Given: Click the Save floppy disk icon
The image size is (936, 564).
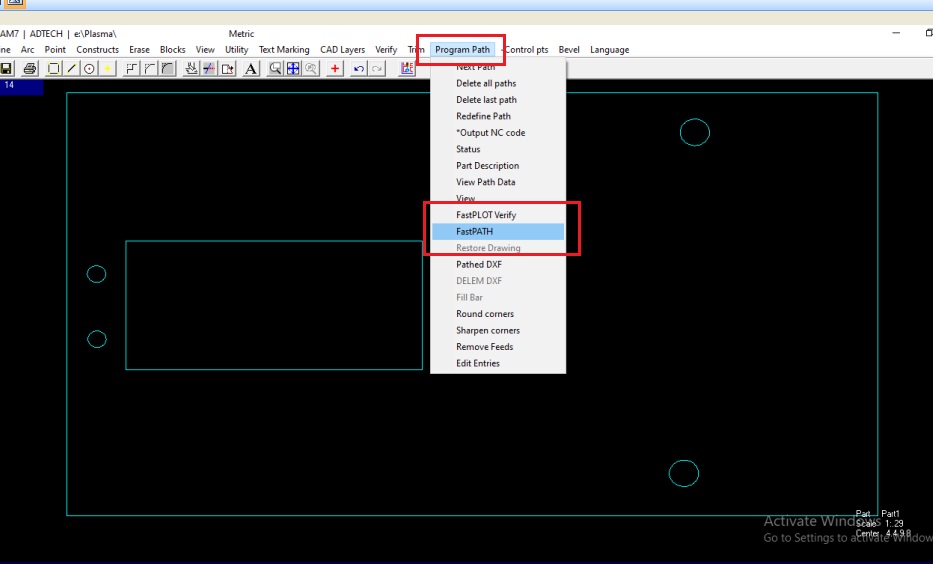Looking at the screenshot, I should click(7, 69).
